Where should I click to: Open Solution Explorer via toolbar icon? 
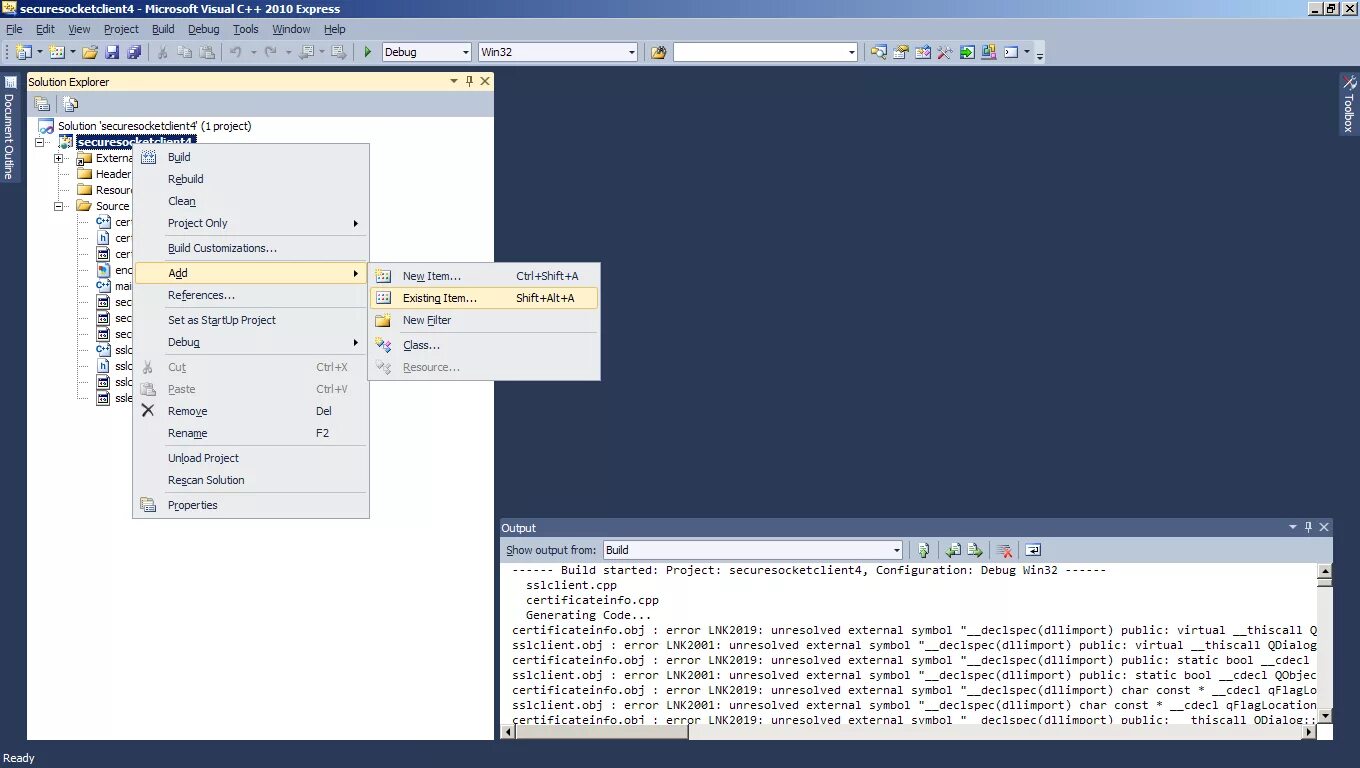878,52
